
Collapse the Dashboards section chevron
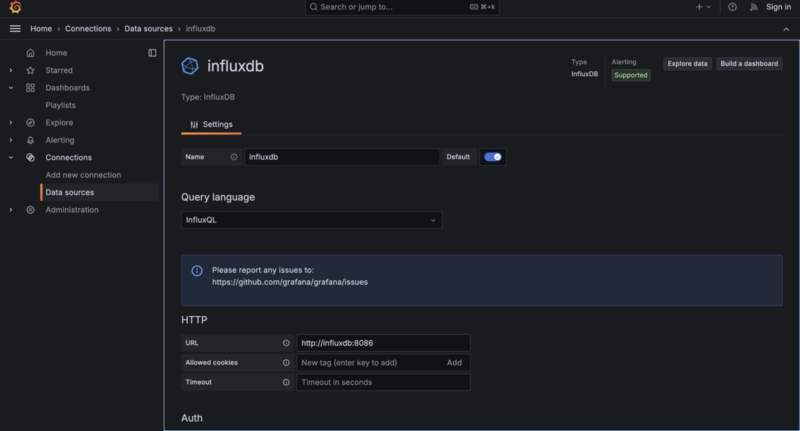click(x=11, y=88)
